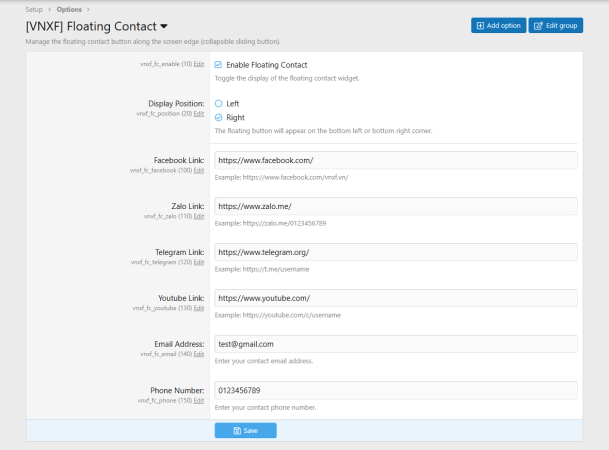This screenshot has width=609, height=450.
Task: Click the 'Email Address:' label text
Action: (179, 344)
